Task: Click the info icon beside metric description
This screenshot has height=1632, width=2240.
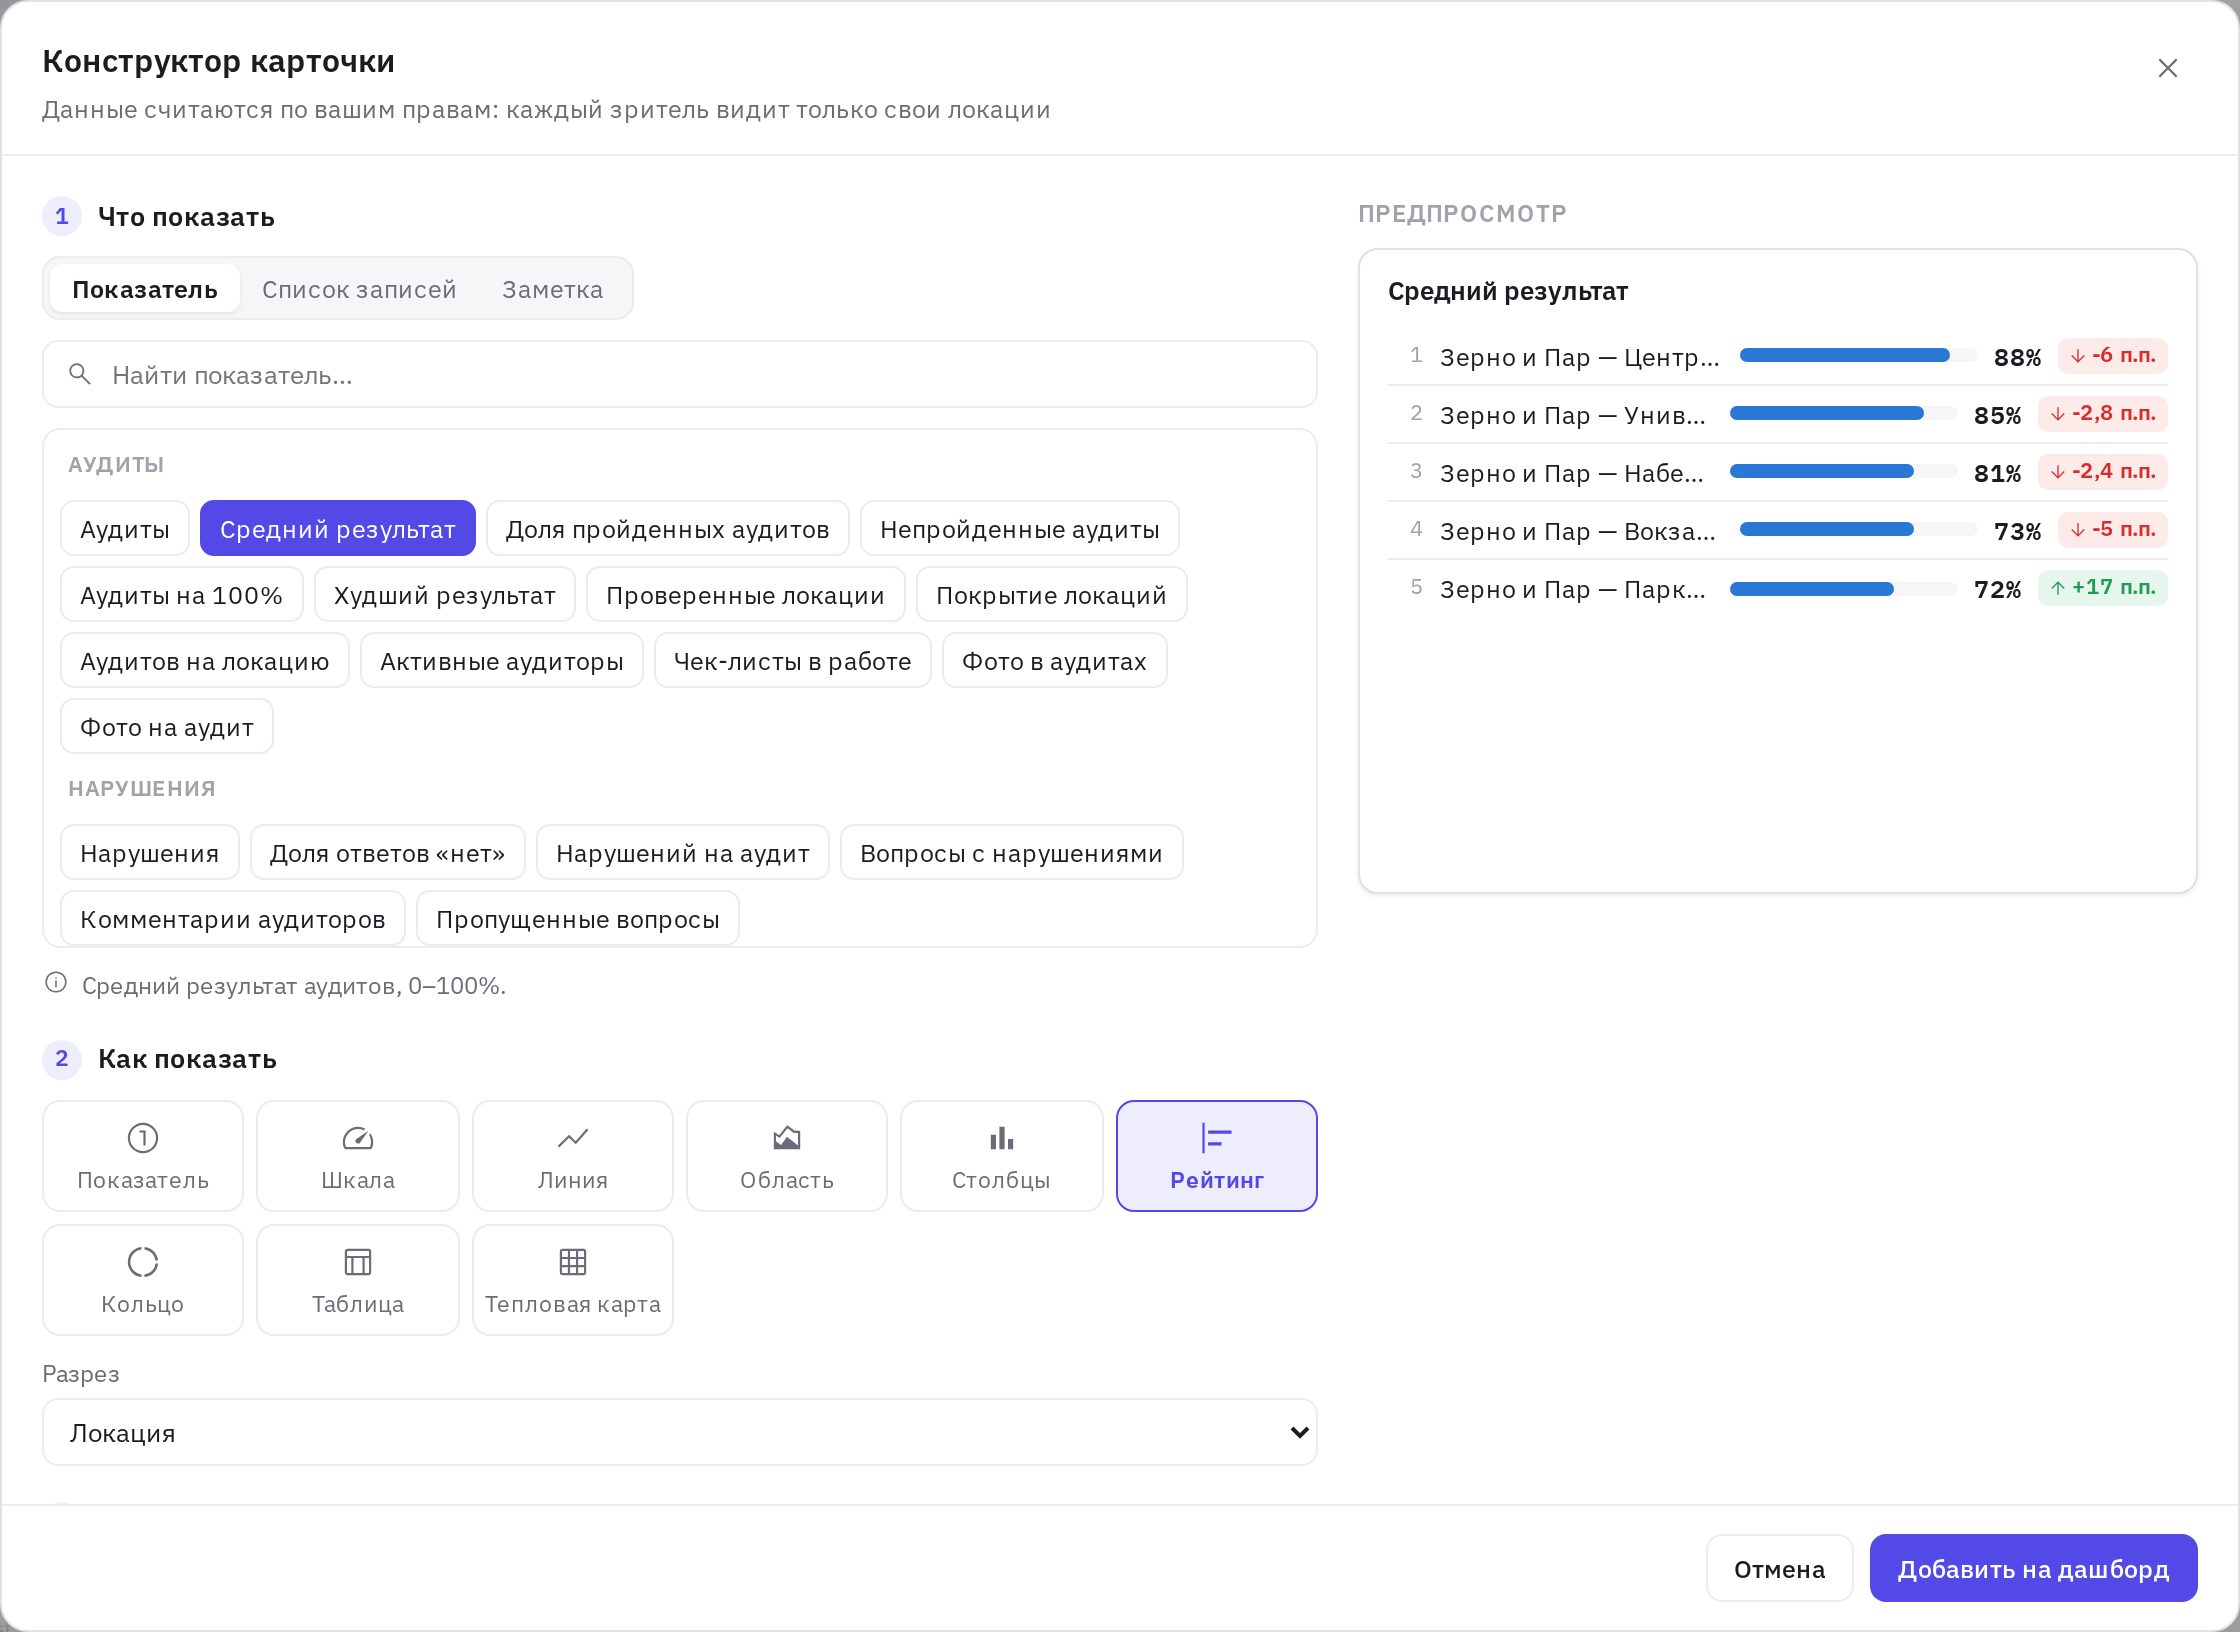Action: [56, 983]
